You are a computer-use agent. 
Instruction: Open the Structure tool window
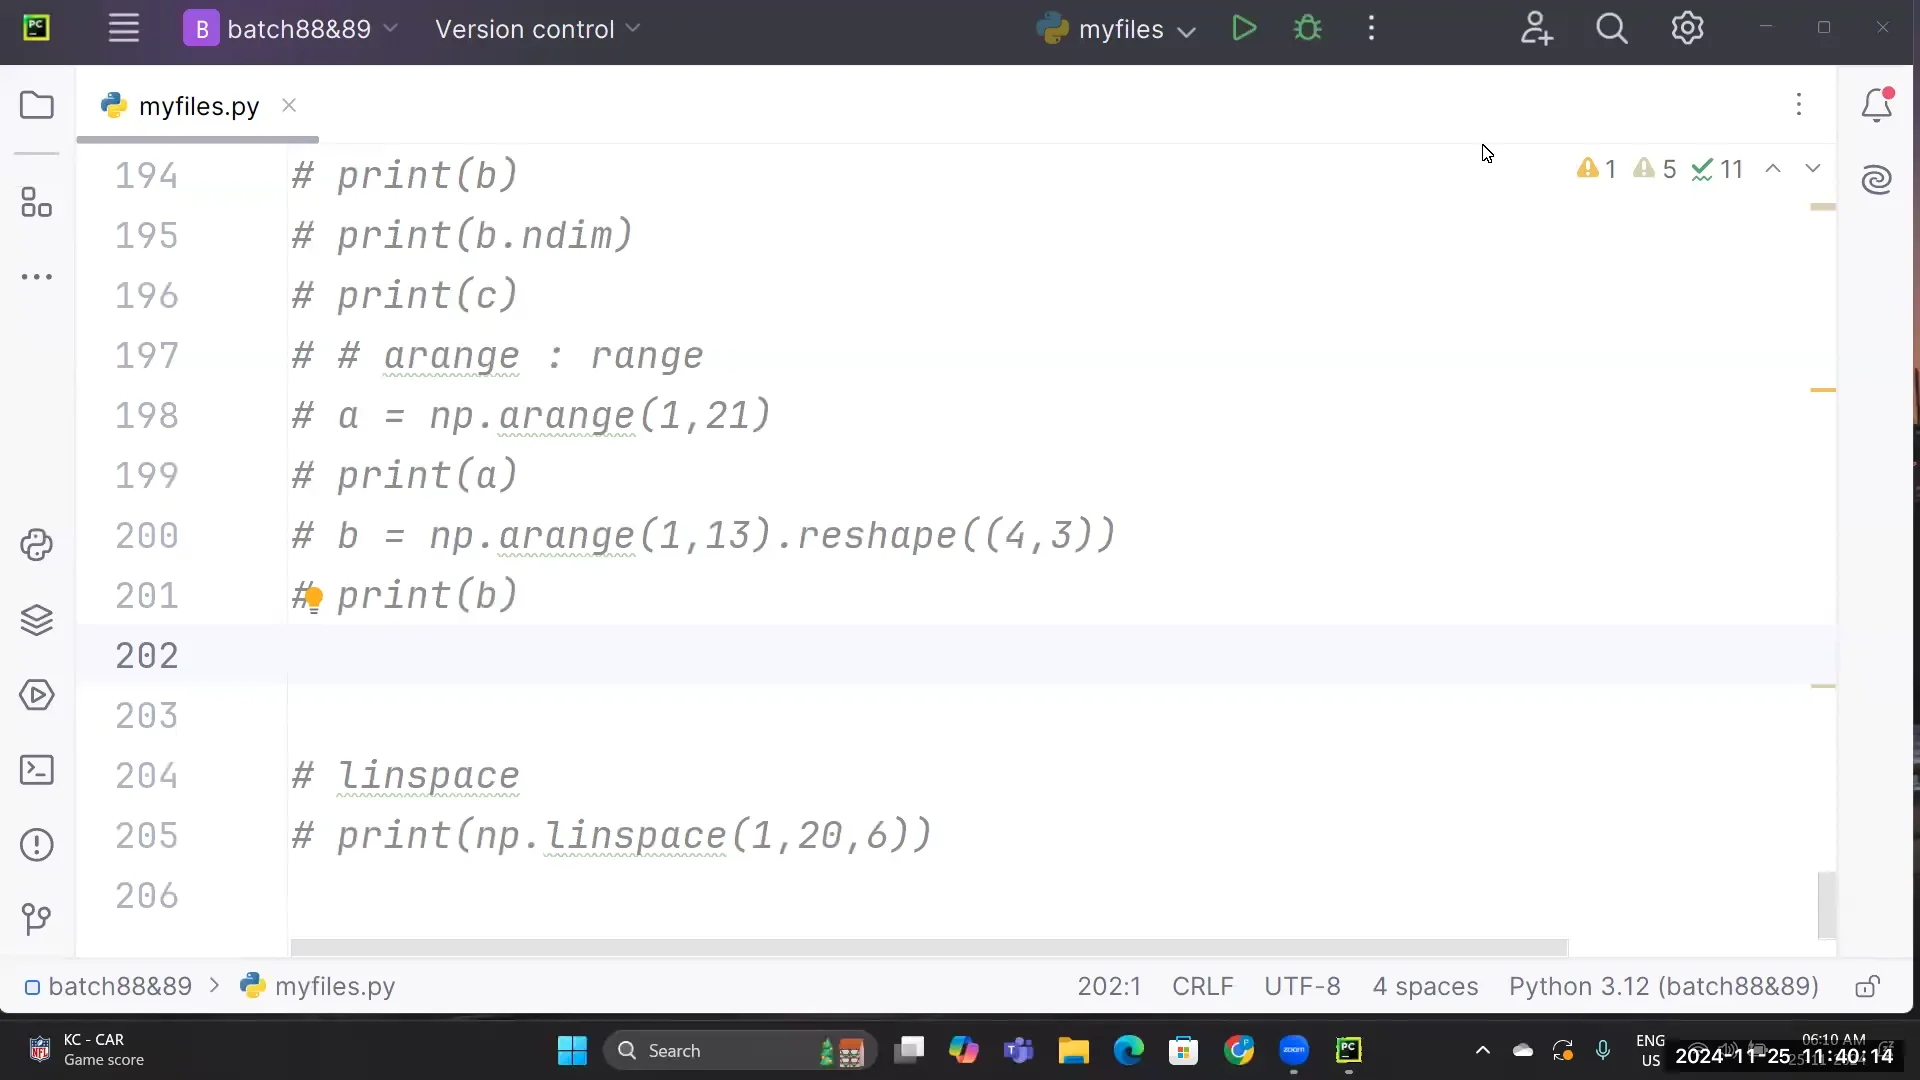pos(36,202)
